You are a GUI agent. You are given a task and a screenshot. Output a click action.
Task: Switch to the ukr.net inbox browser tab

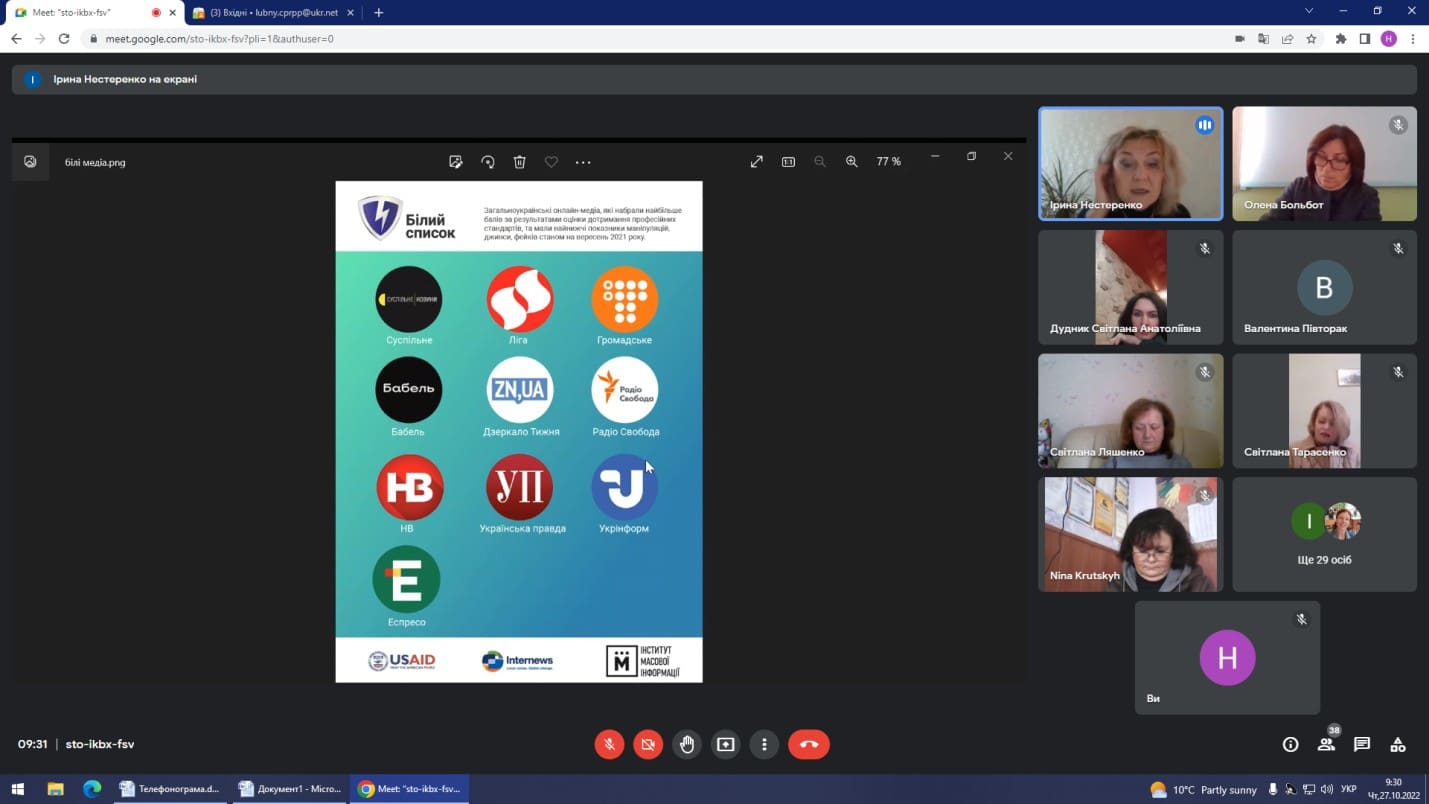pyautogui.click(x=274, y=13)
